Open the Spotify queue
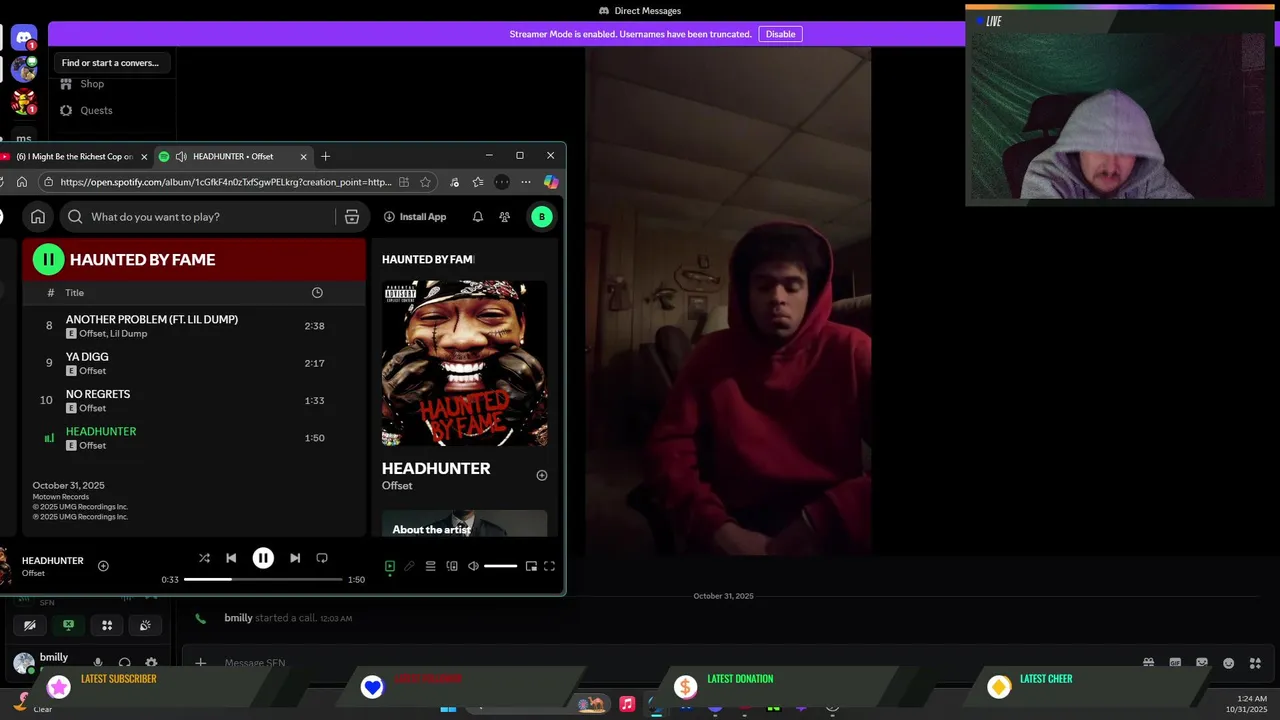This screenshot has height=720, width=1280. tap(430, 566)
